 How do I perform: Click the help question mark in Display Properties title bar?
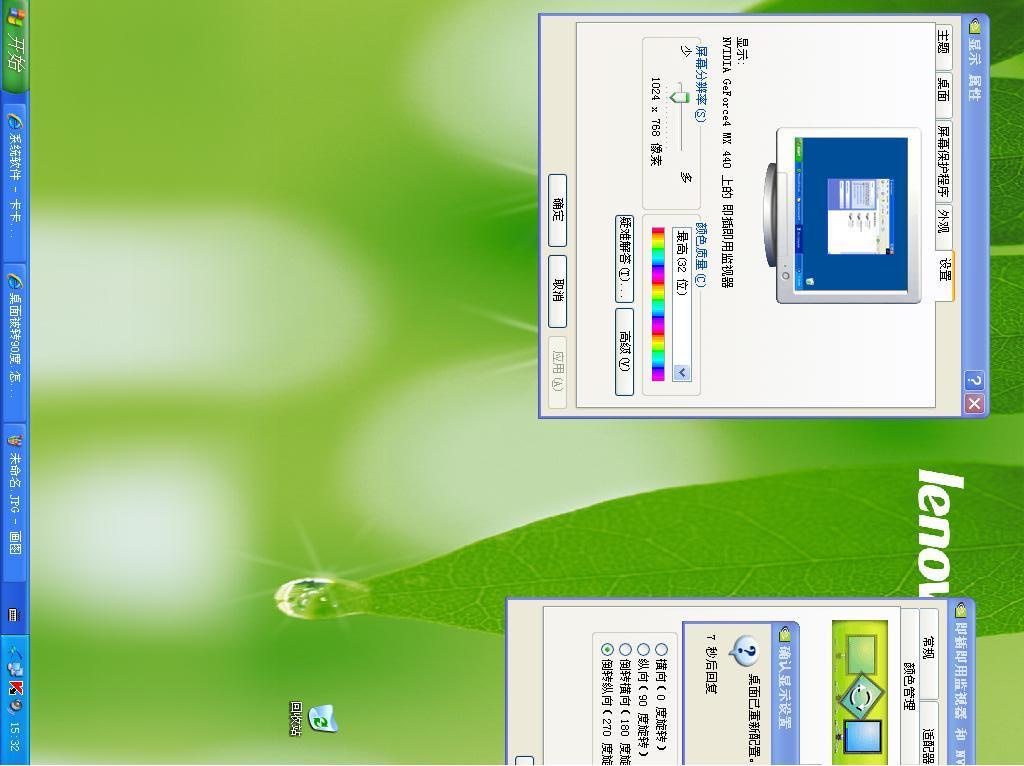click(974, 380)
